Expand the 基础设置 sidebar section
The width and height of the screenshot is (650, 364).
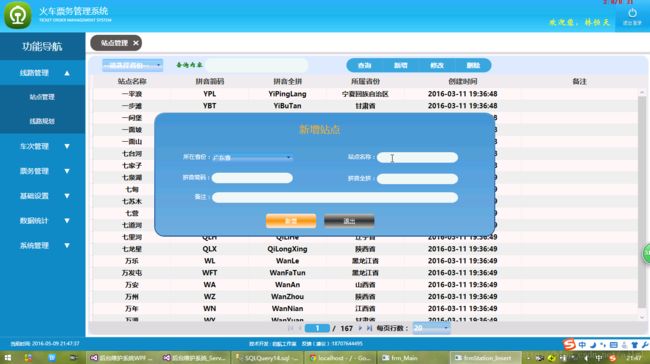(43, 196)
